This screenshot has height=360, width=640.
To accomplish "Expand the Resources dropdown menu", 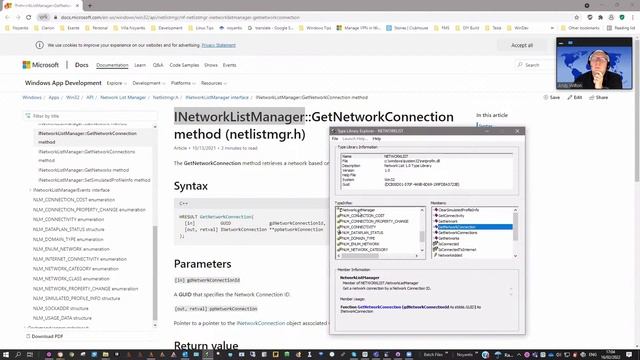I will pyautogui.click(x=213, y=83).
